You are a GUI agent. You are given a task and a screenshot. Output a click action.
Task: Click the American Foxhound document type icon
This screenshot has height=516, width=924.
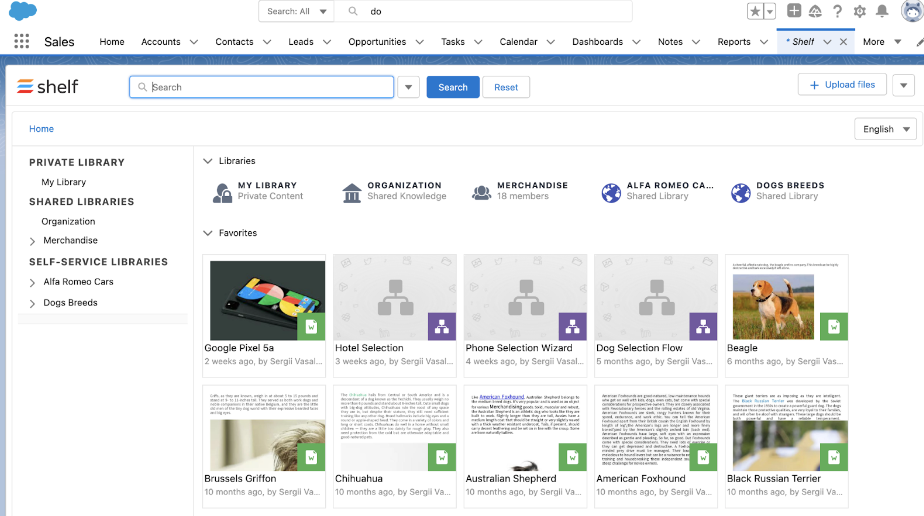703,457
